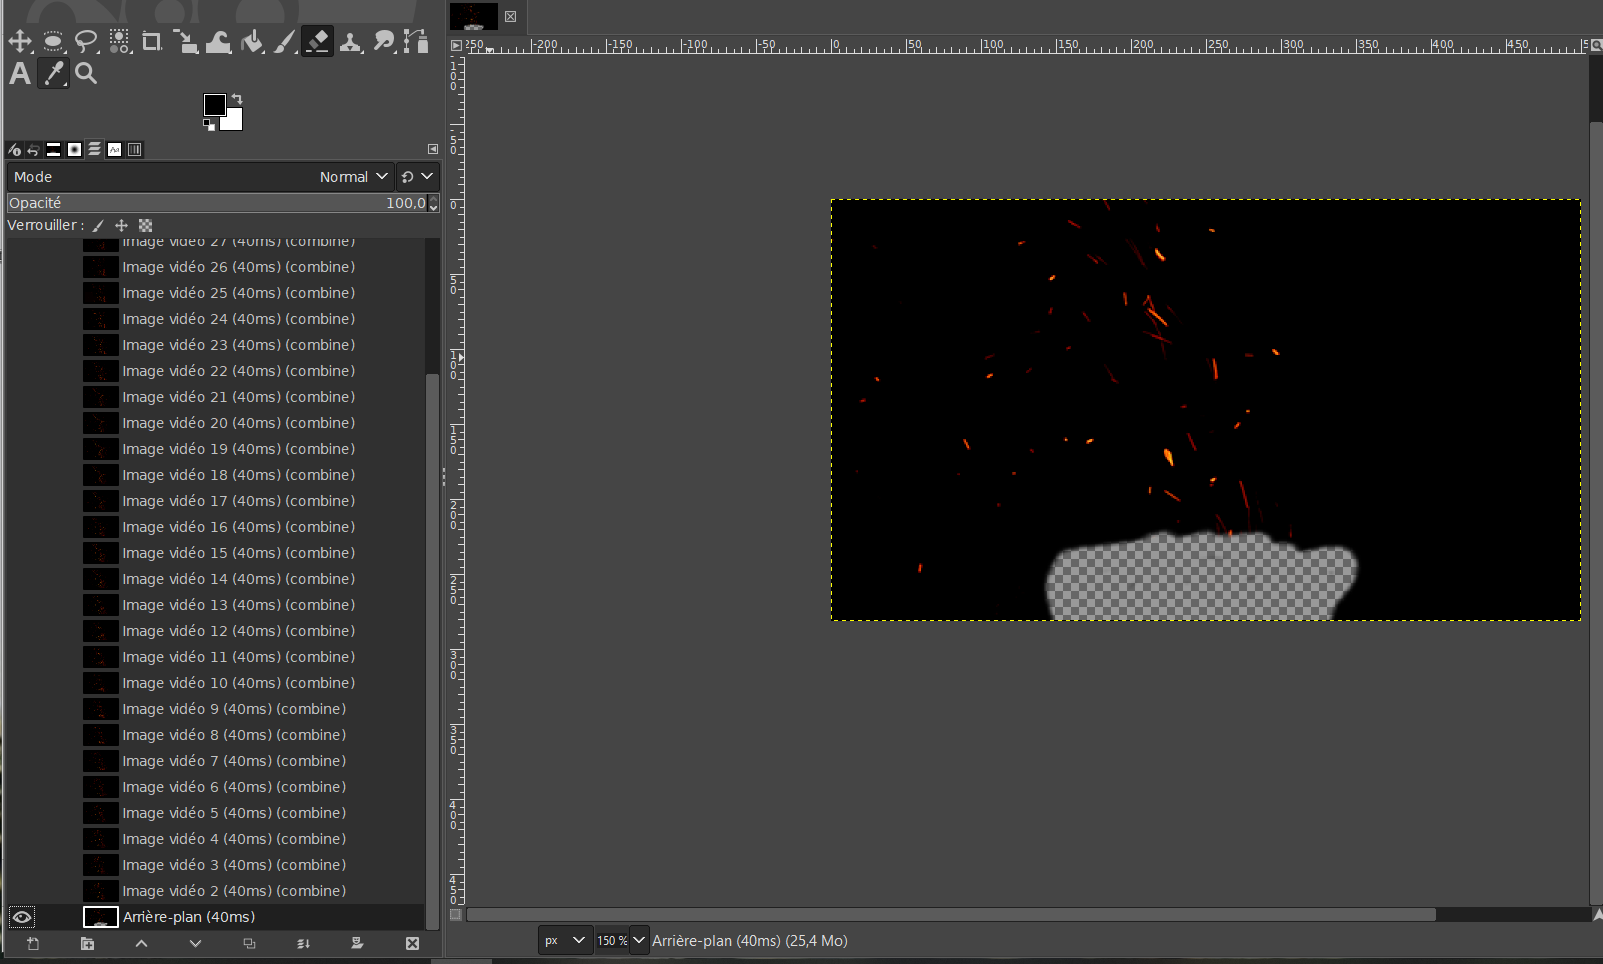Choose the Crop tool
1603x964 pixels.
152,41
